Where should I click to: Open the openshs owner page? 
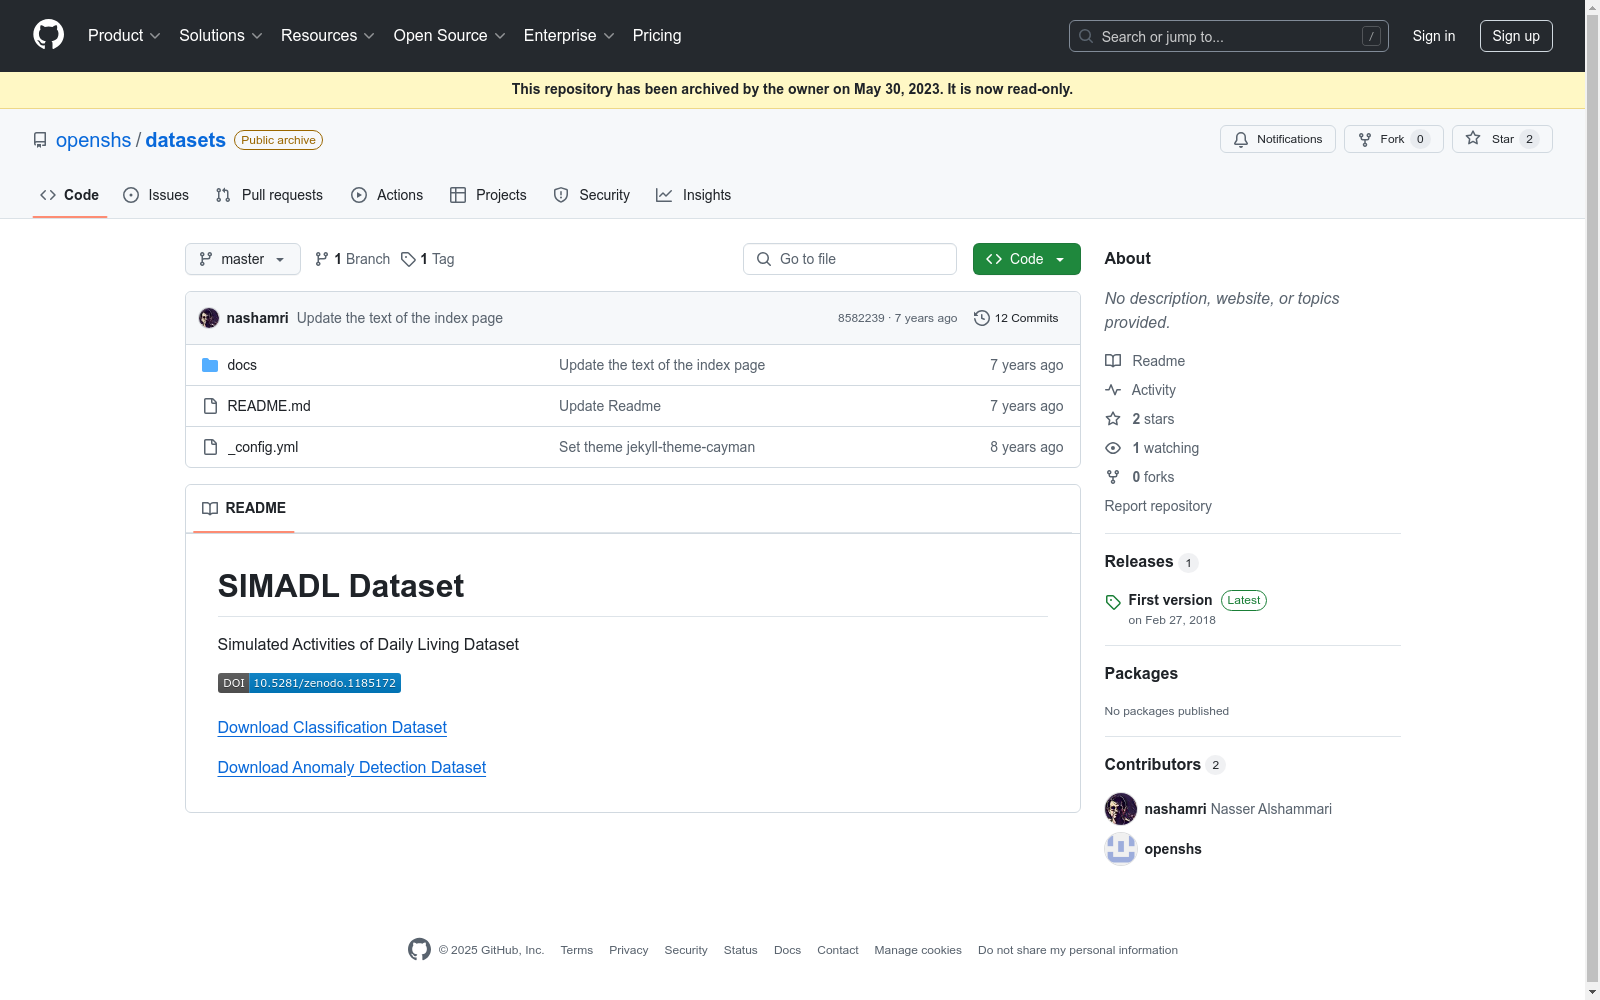click(x=93, y=140)
